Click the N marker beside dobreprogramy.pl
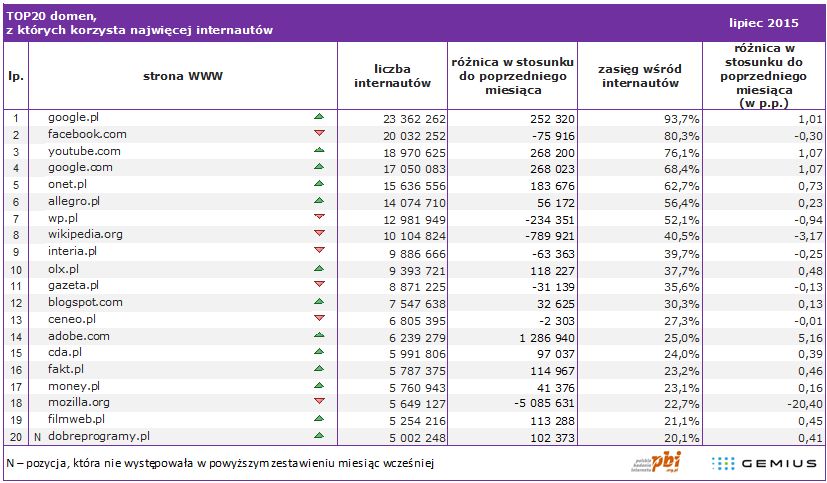 [37, 436]
